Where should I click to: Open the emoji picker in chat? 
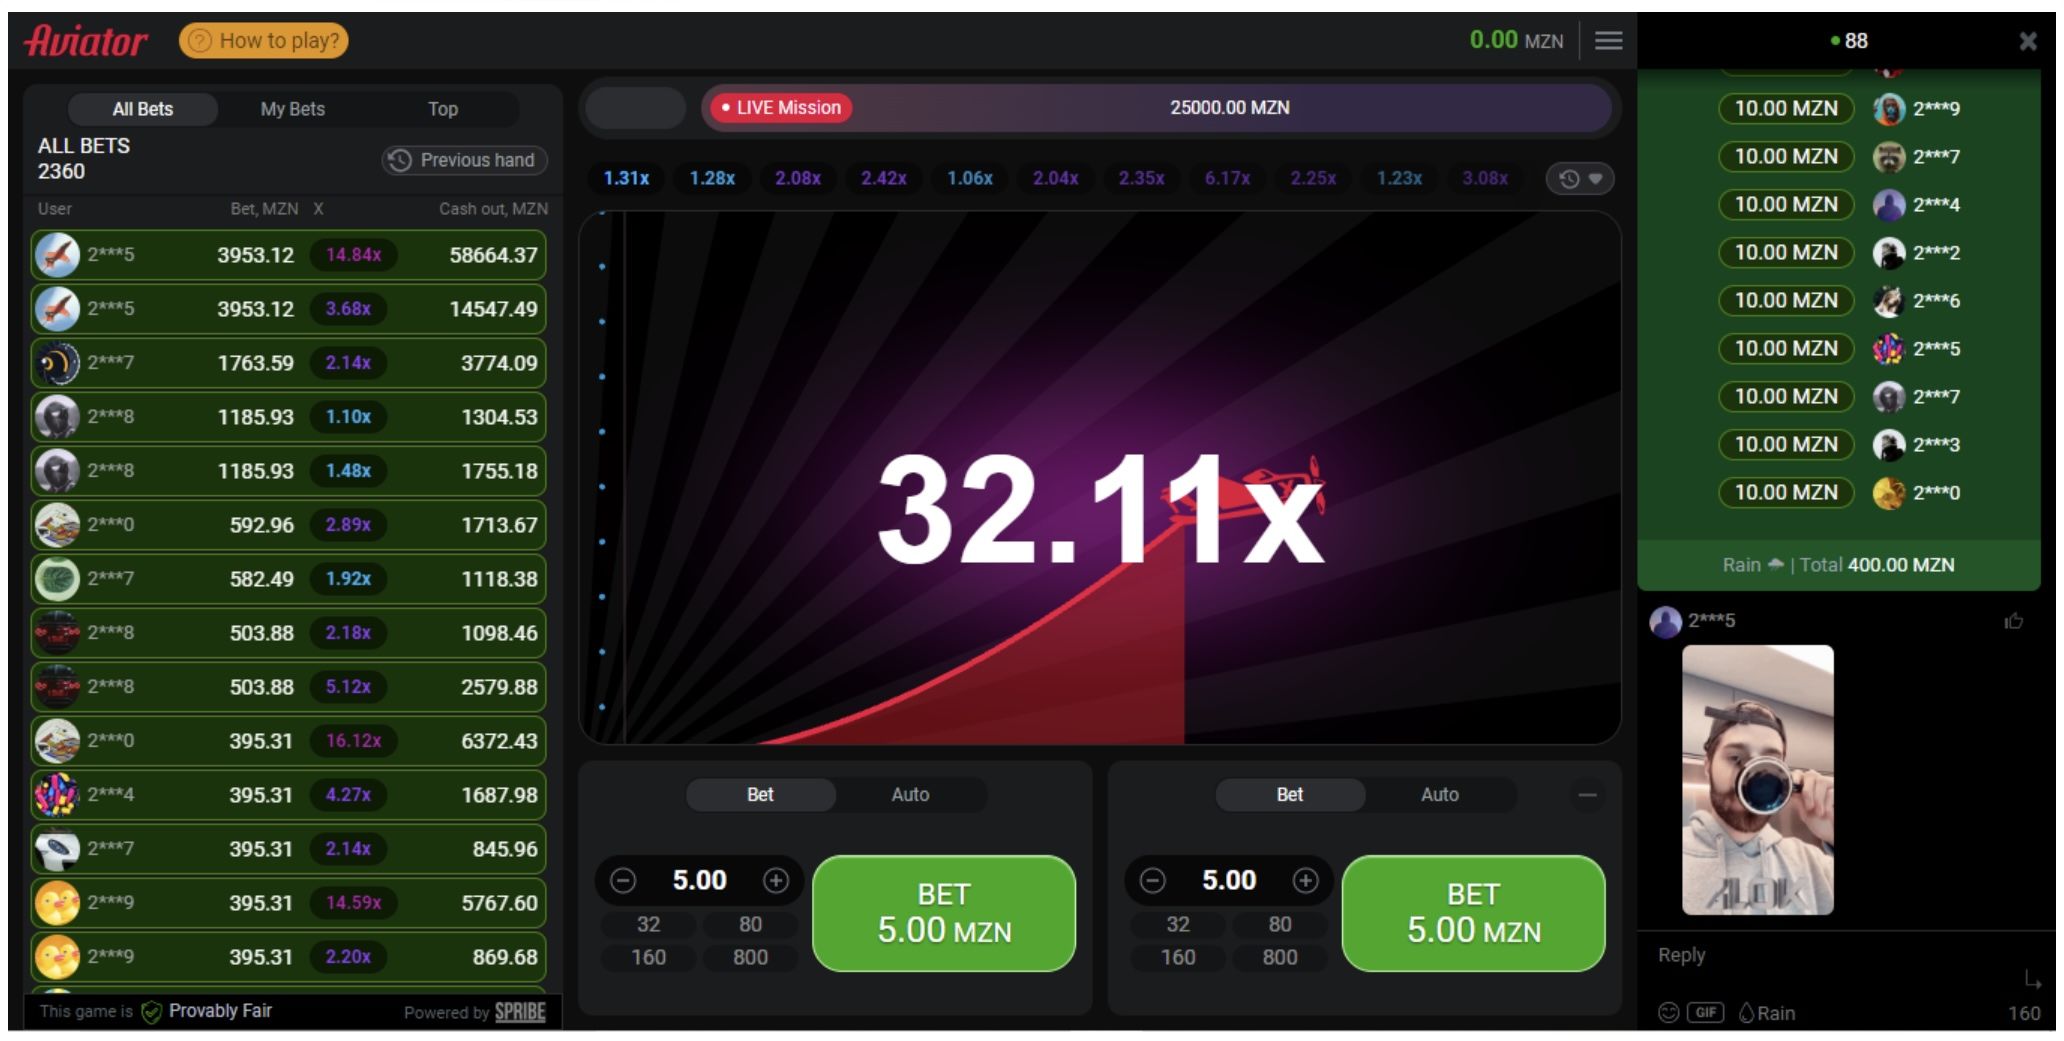tap(1668, 1012)
